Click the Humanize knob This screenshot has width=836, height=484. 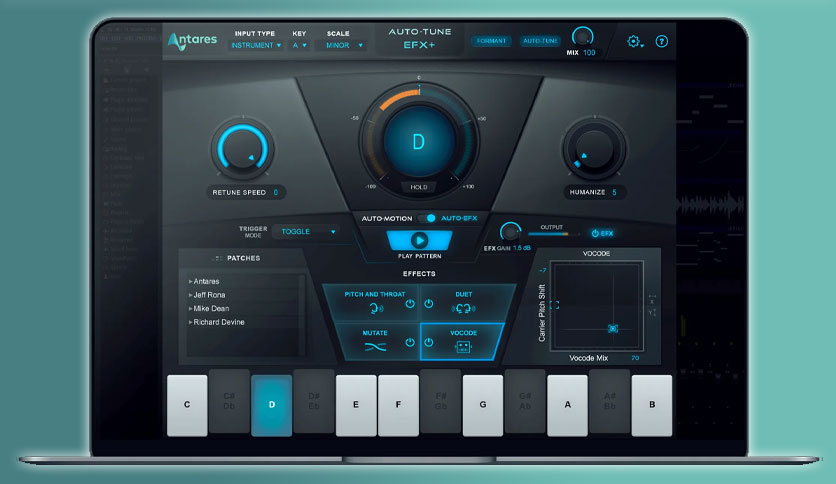[x=594, y=148]
